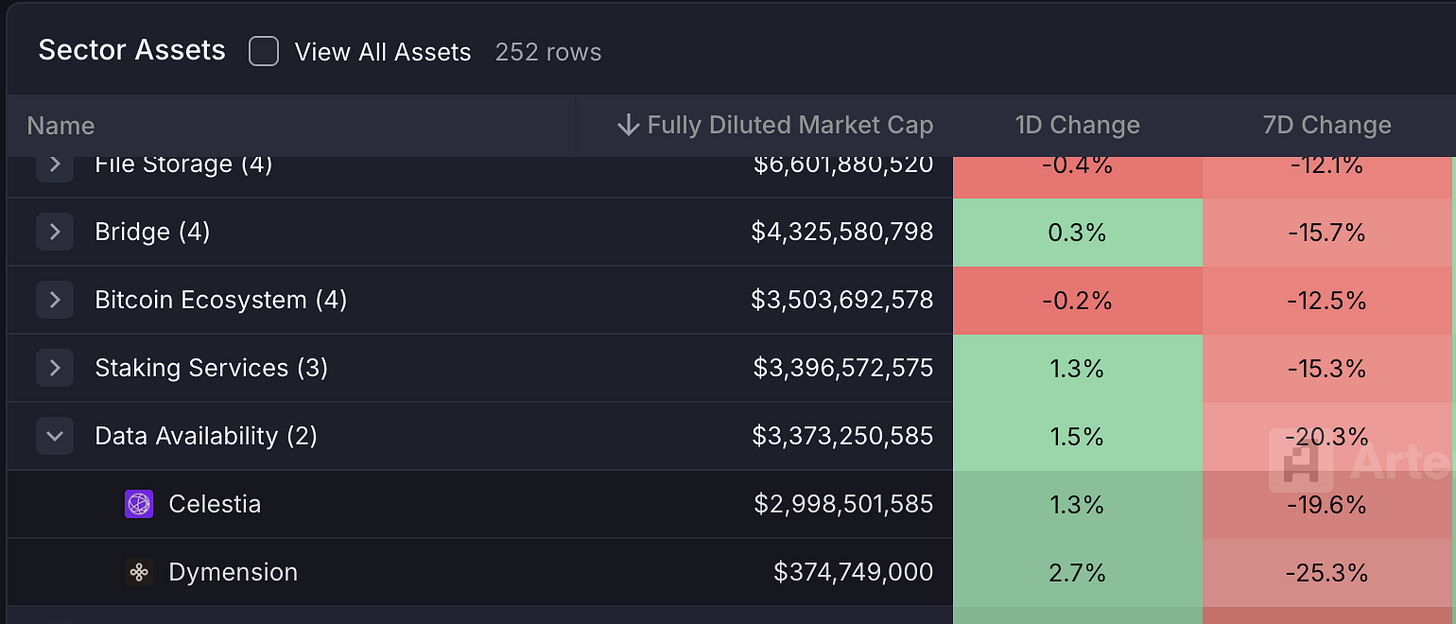Image resolution: width=1456 pixels, height=624 pixels.
Task: Click the View All Assets label
Action: (383, 52)
